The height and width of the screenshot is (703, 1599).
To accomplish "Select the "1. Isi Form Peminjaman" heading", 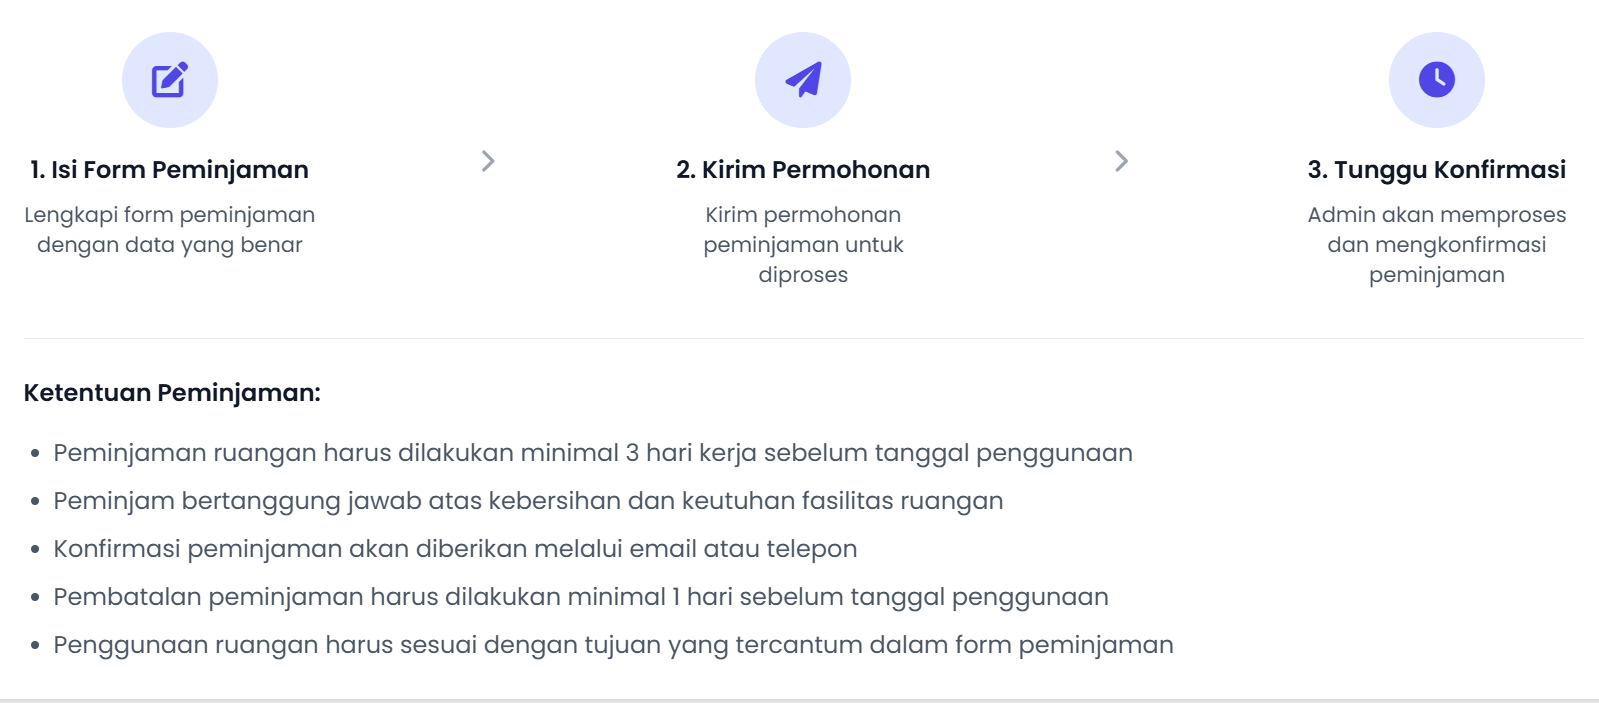I will pos(169,170).
